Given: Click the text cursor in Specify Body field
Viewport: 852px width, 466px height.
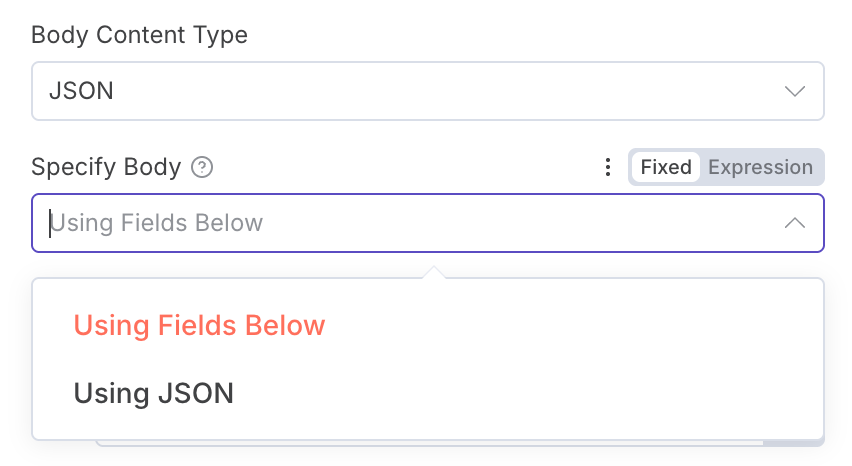Looking at the screenshot, I should 51,223.
